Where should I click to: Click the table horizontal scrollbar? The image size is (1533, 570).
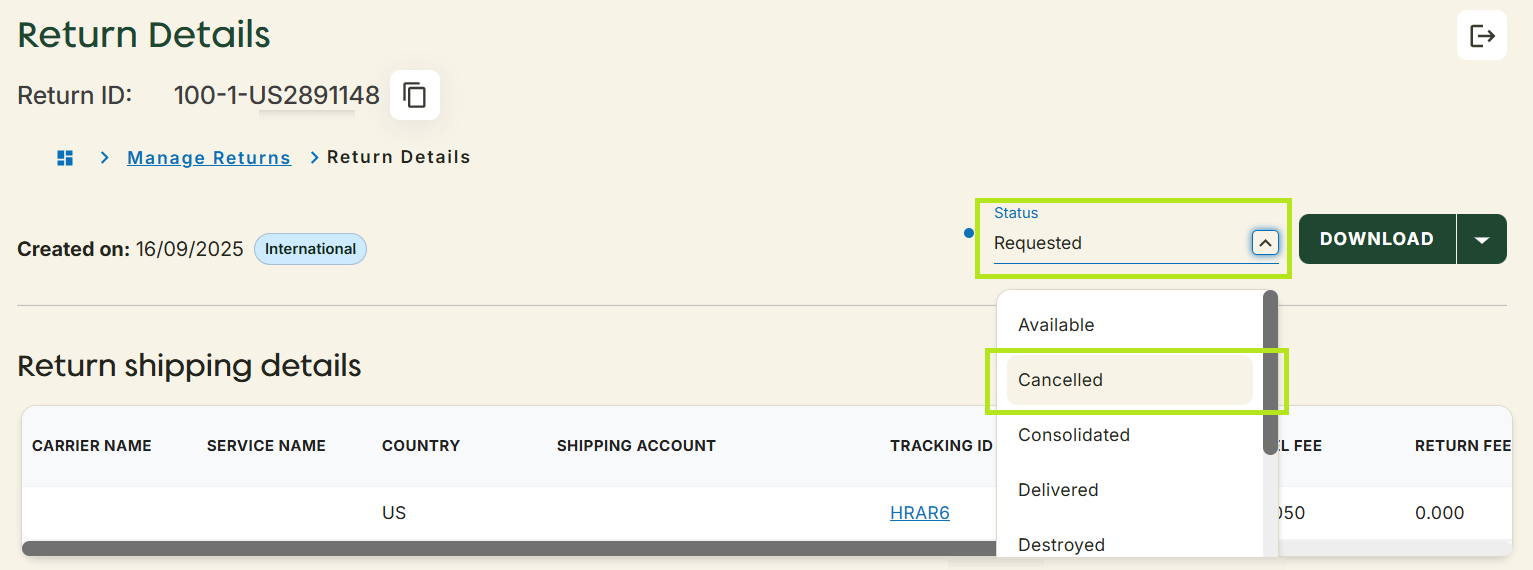500,548
